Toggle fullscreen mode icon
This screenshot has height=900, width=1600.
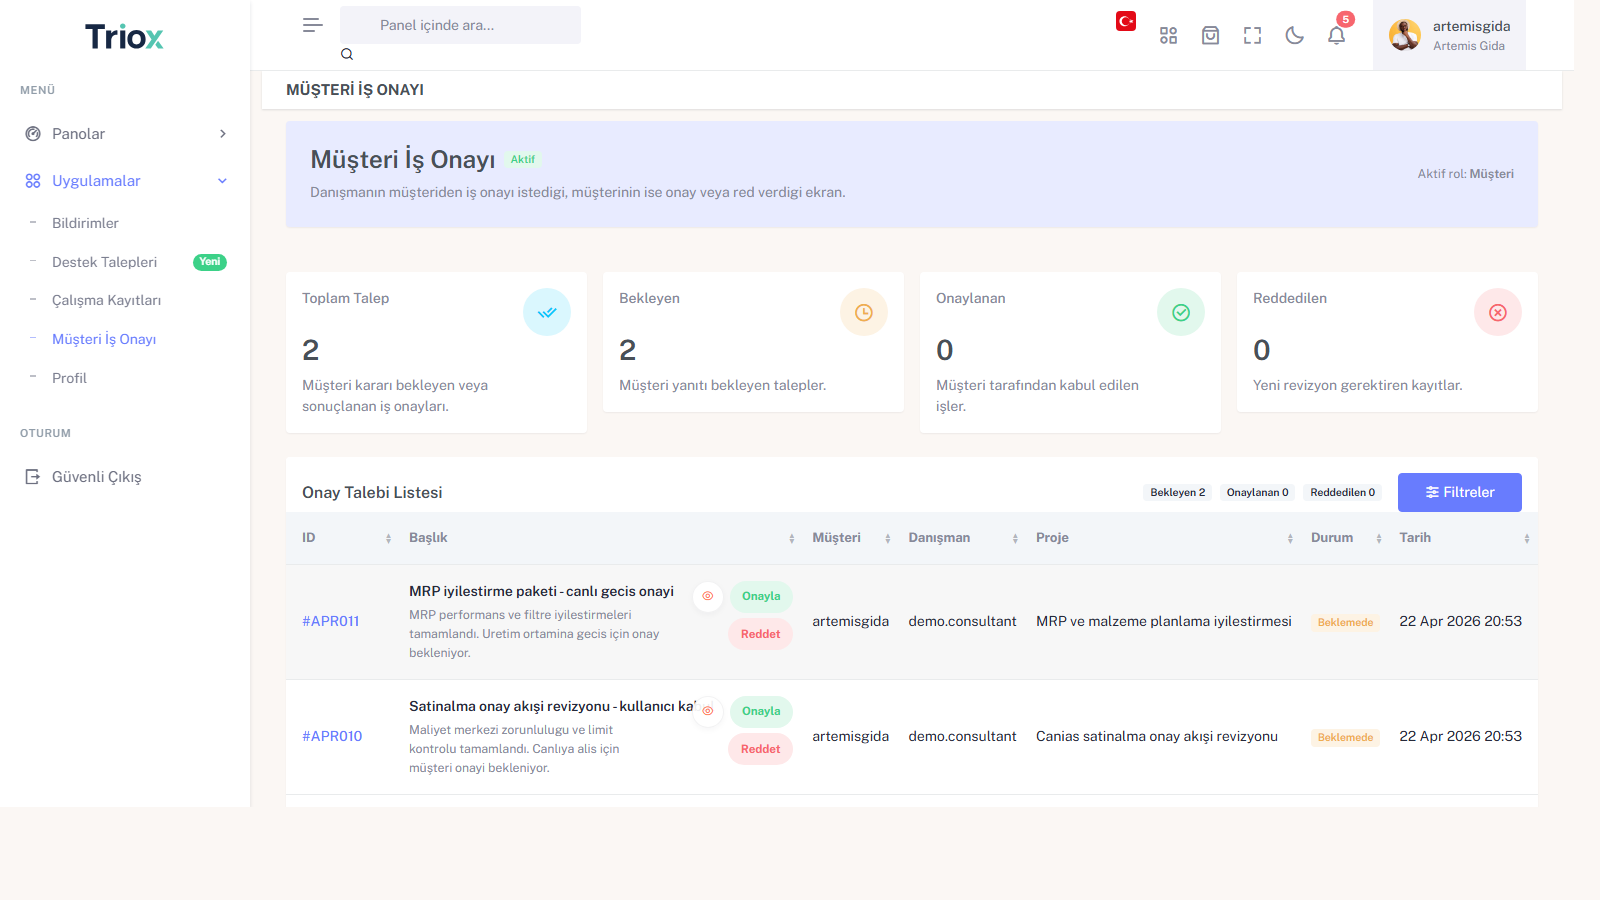[x=1252, y=36]
